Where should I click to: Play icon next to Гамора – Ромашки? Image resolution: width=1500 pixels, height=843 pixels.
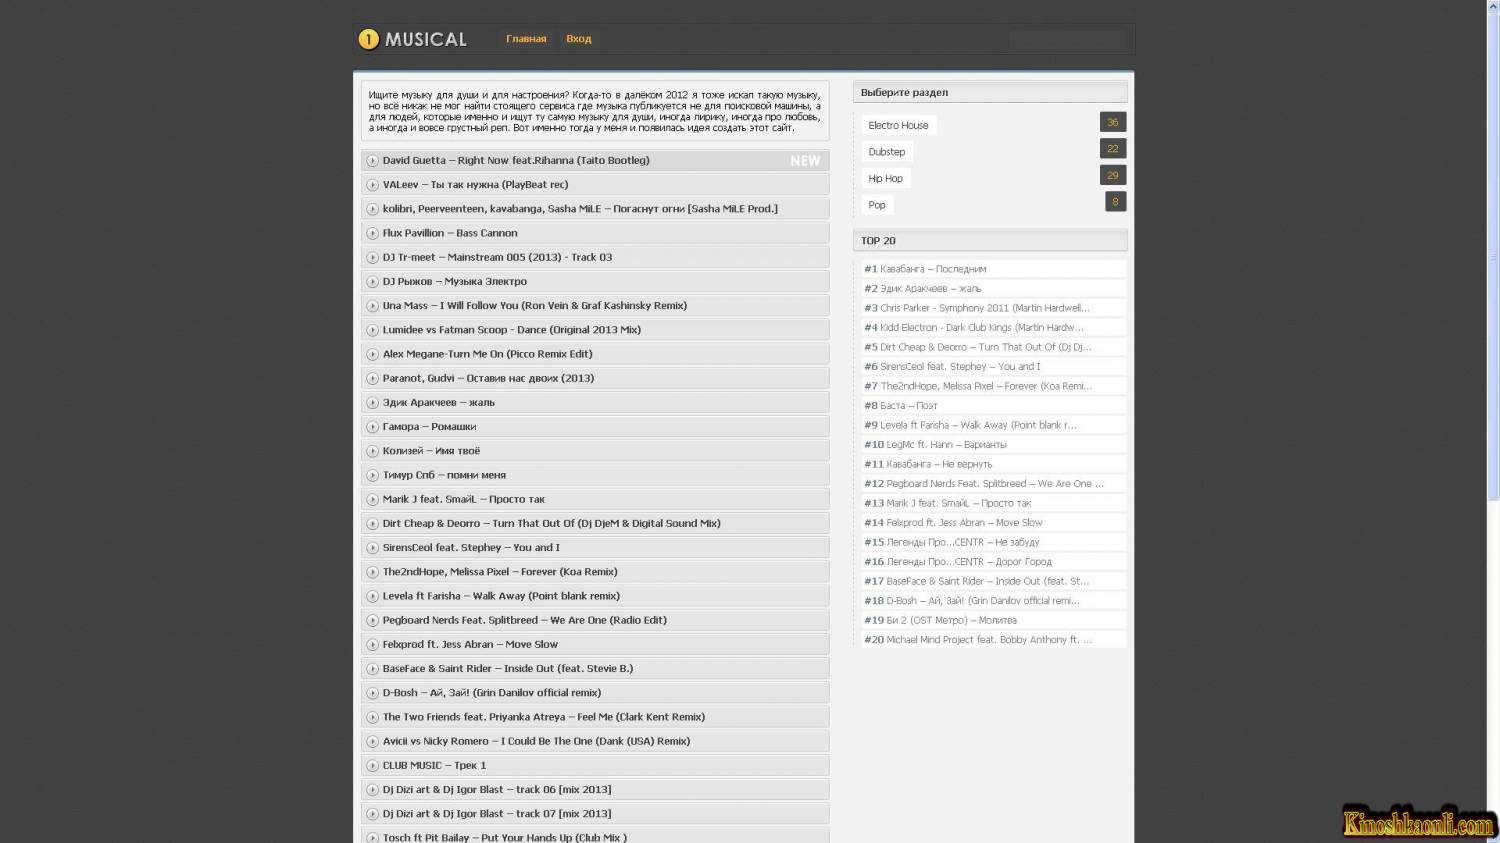tap(372, 427)
